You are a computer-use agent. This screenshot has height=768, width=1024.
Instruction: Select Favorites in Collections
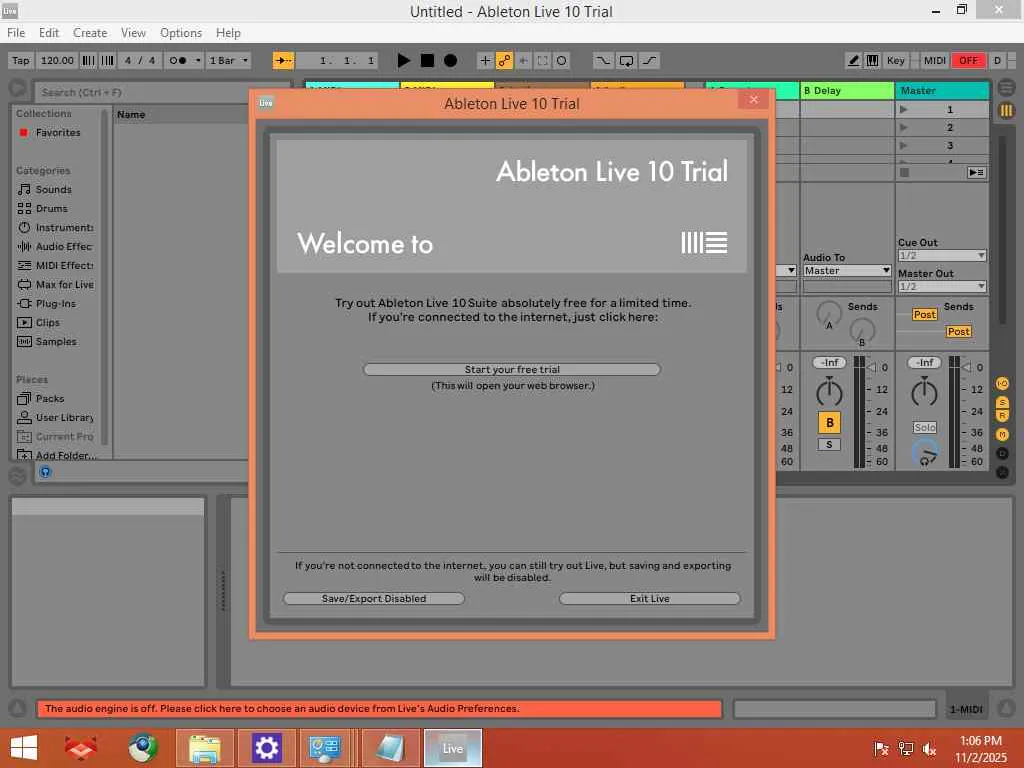click(x=57, y=133)
